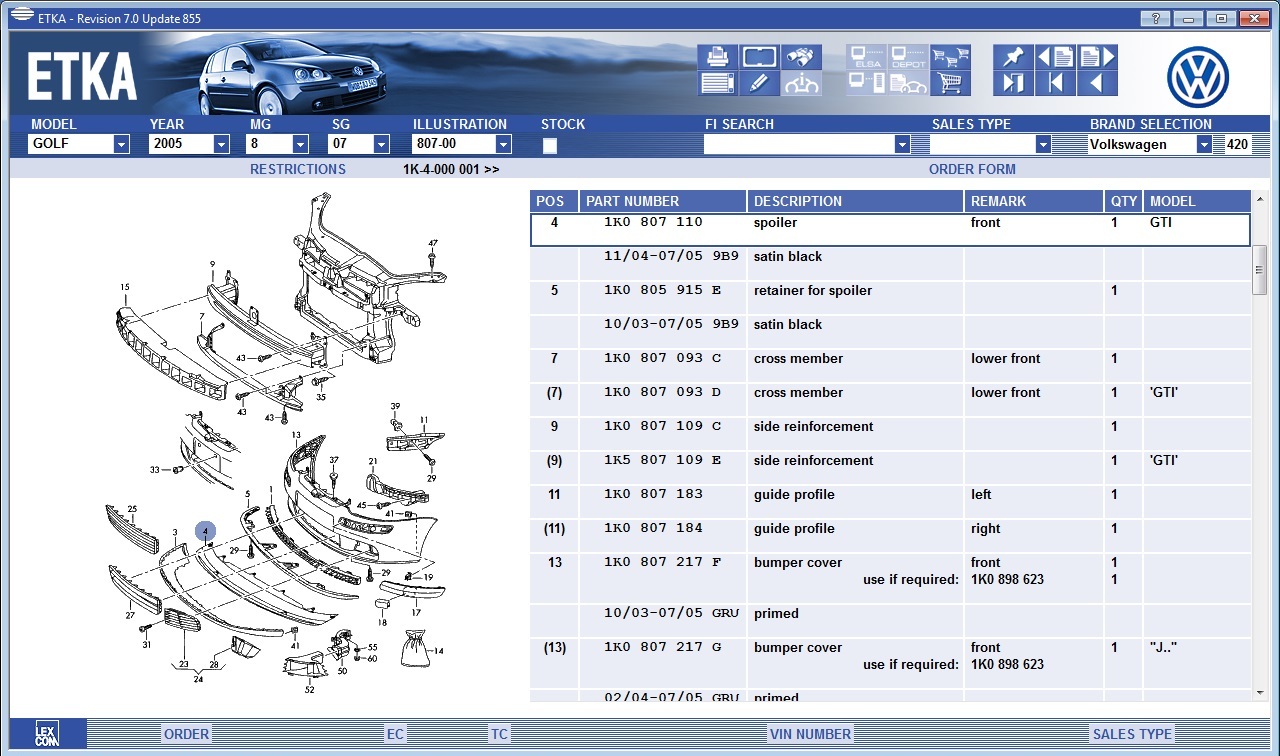Image resolution: width=1280 pixels, height=756 pixels.
Task: Click the pushpin icon
Action: point(1013,57)
